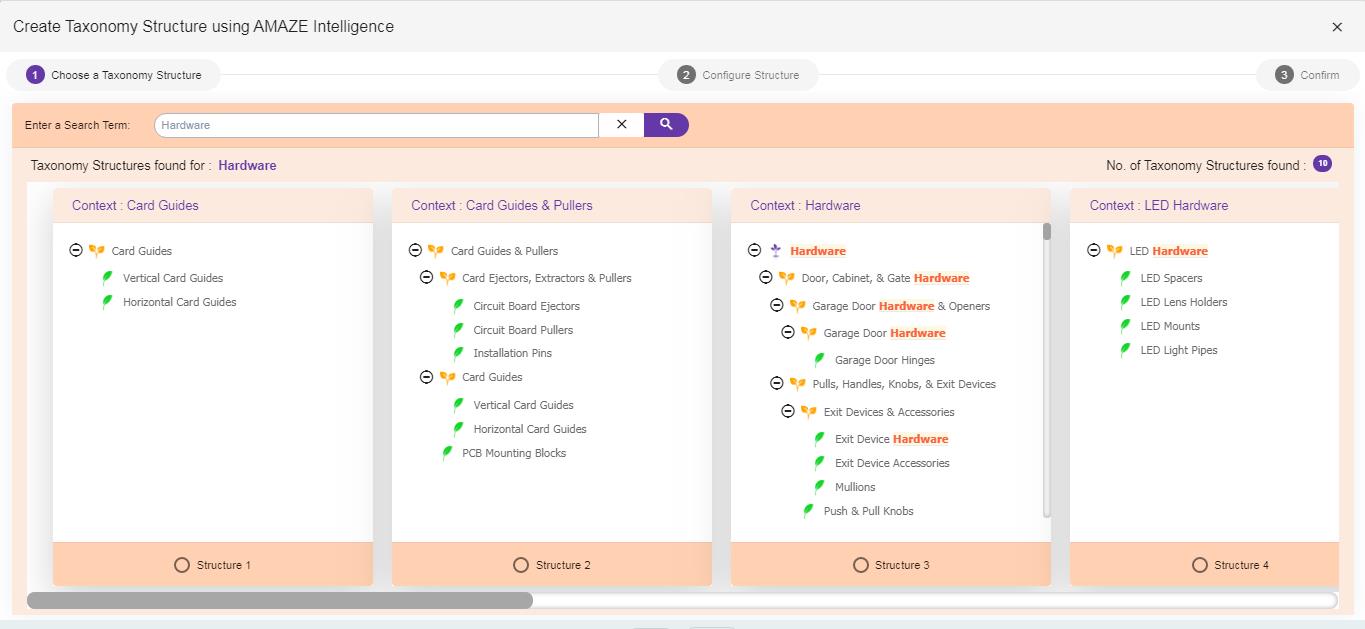
Task: Collapse Pulls, Handles, Knobs, & Exit Devices
Action: [x=776, y=383]
